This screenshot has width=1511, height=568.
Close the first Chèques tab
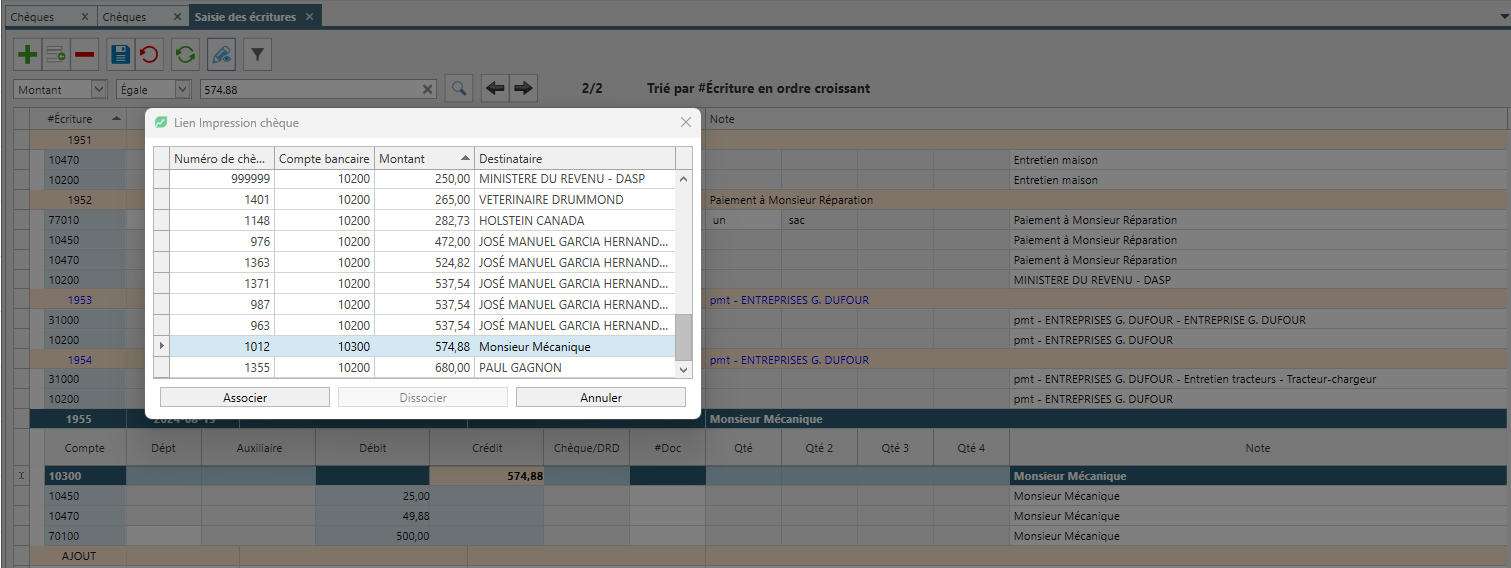point(84,17)
